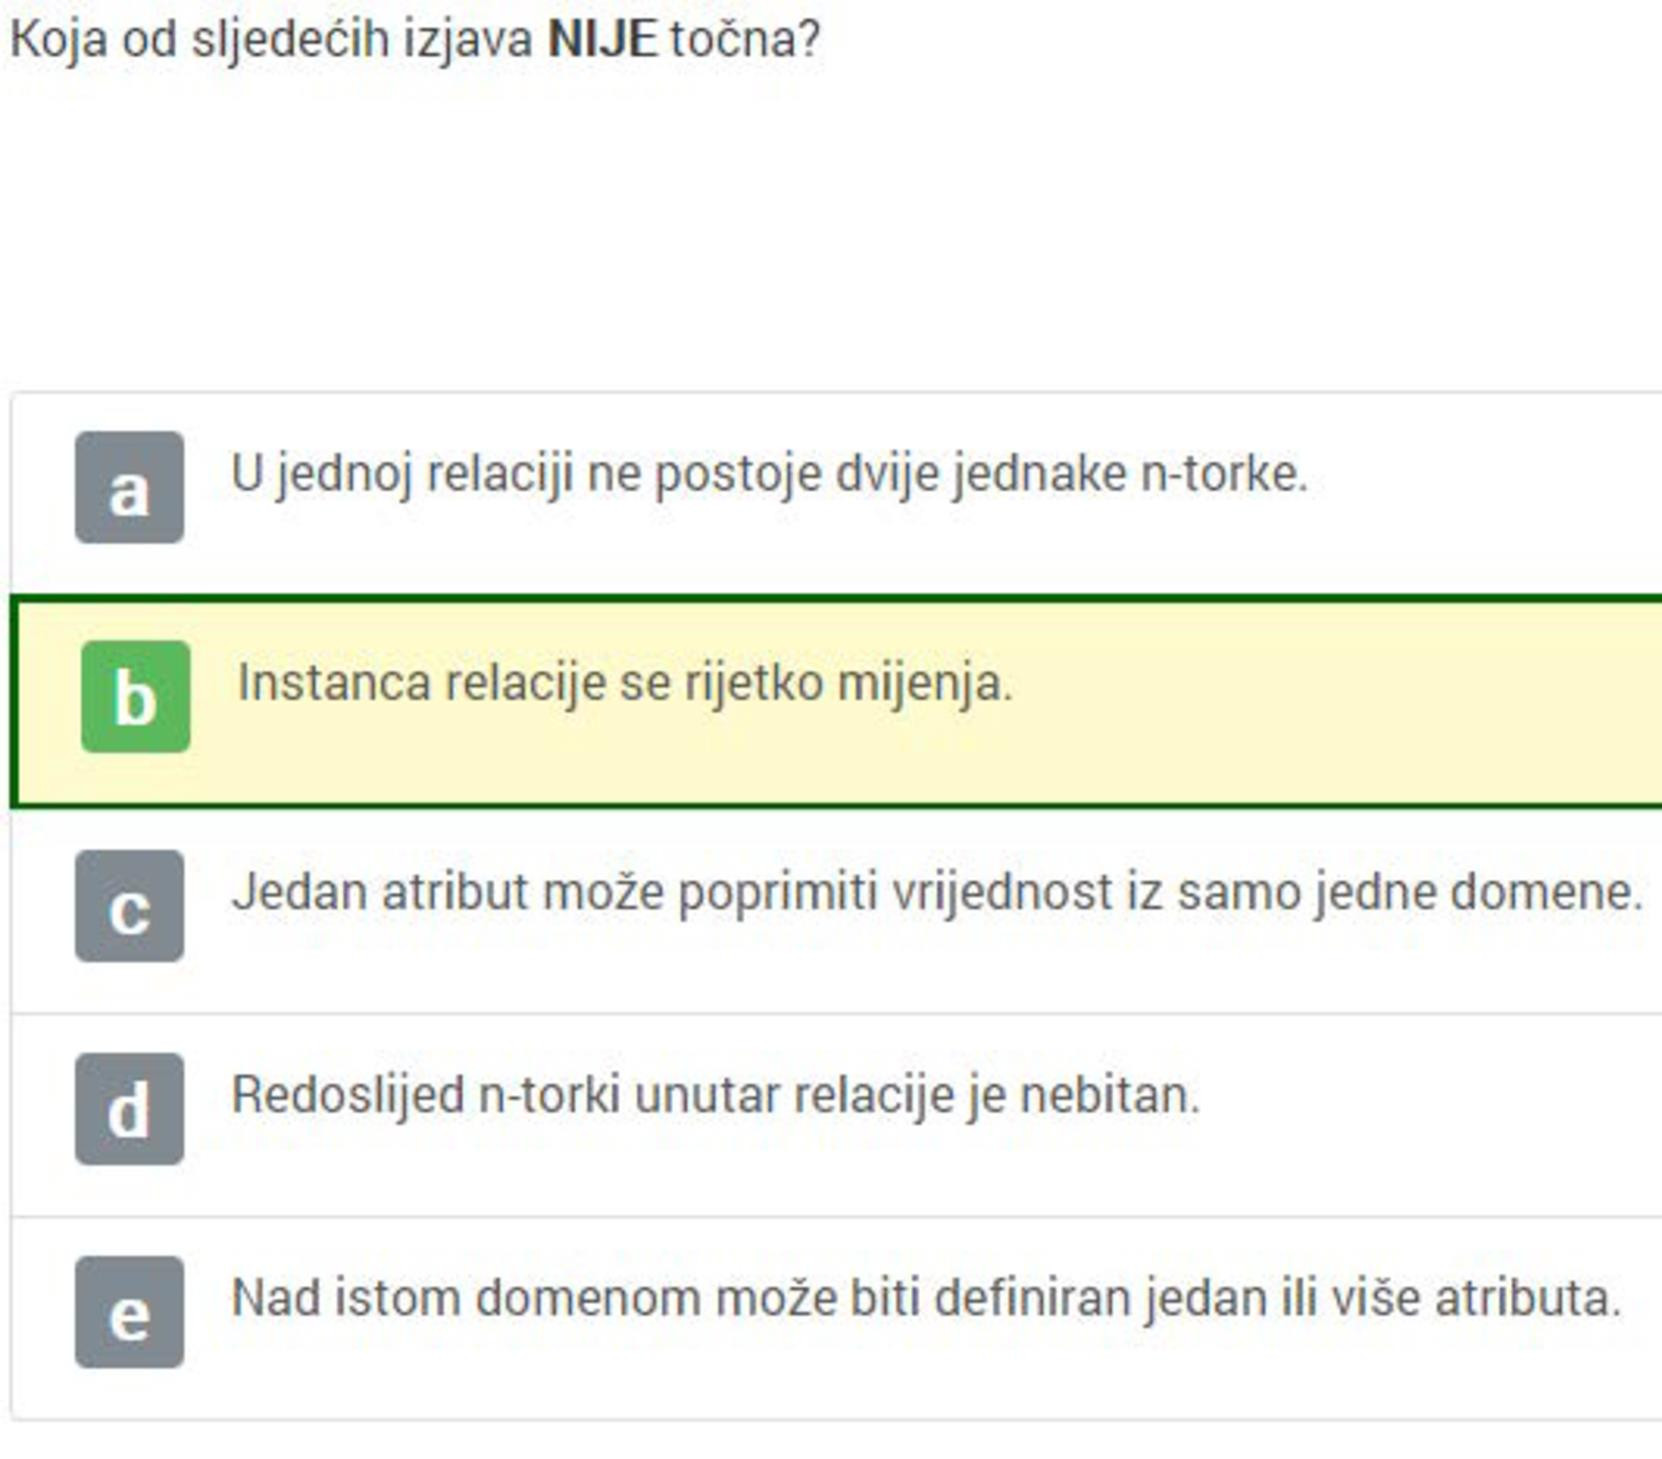Click the word 'n-torke' in option a

click(1224, 474)
